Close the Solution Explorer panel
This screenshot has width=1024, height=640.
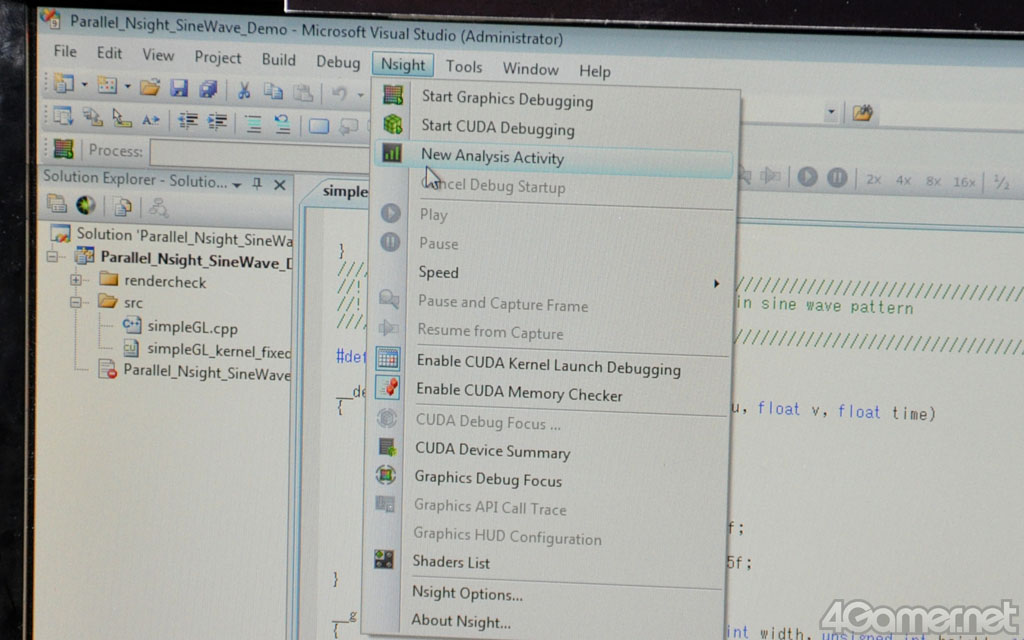pyautogui.click(x=280, y=185)
